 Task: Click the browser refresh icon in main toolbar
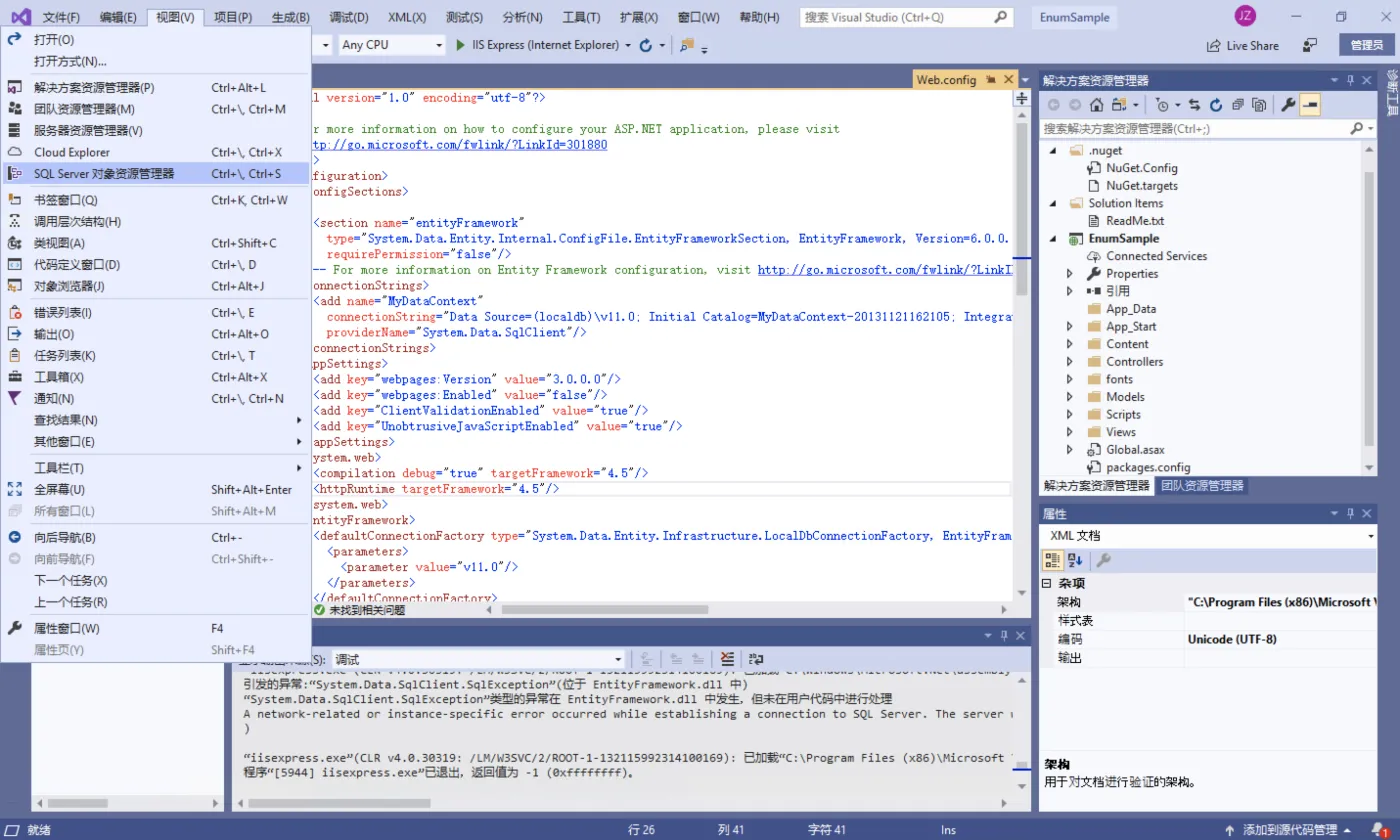[646, 45]
